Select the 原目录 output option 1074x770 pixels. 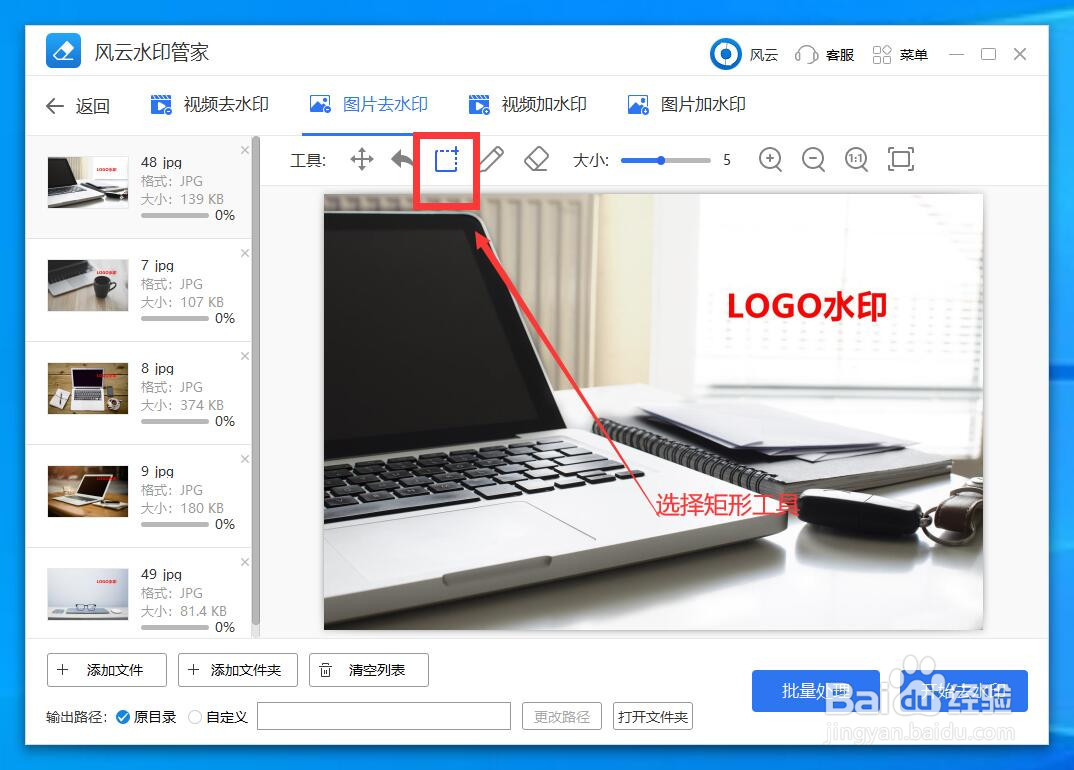(124, 716)
